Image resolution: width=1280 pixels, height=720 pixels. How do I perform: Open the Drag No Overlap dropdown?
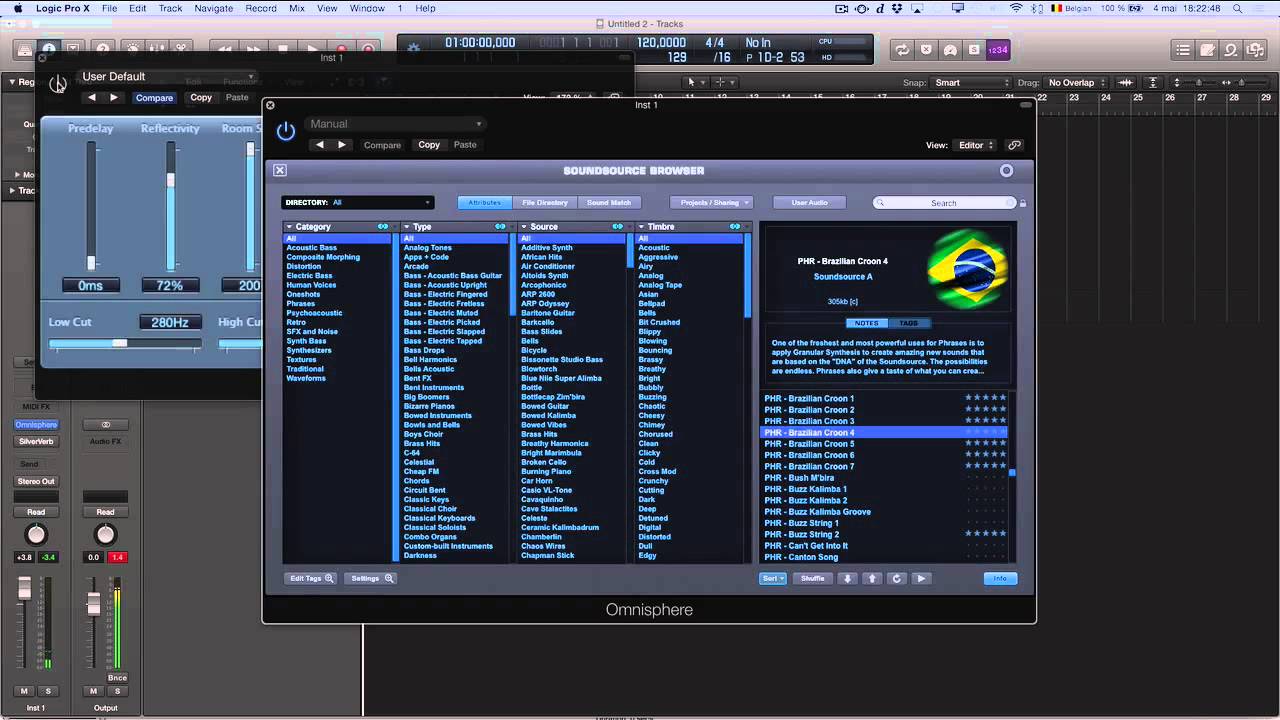point(1078,83)
